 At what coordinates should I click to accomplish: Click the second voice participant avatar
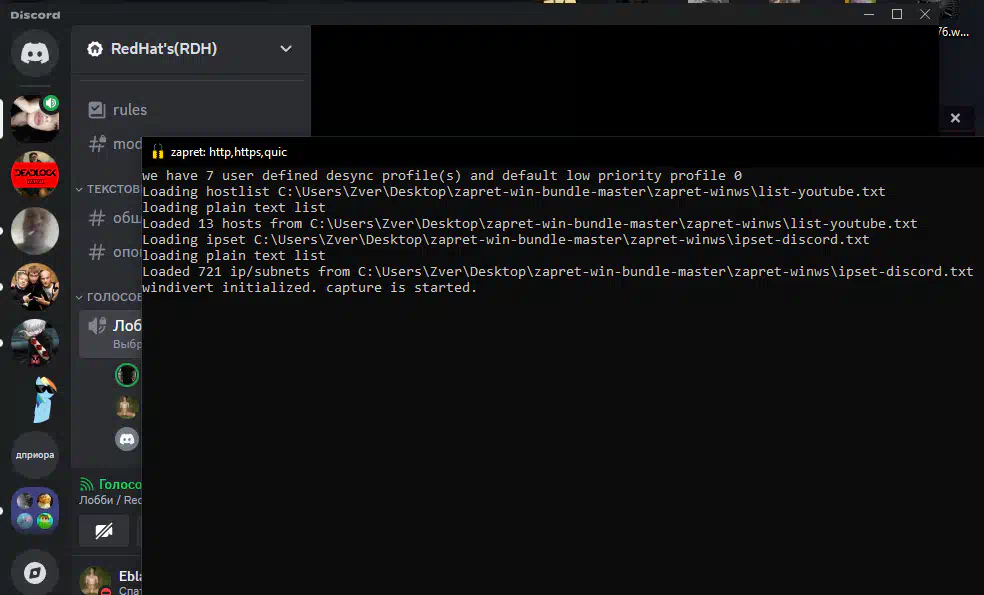(127, 407)
